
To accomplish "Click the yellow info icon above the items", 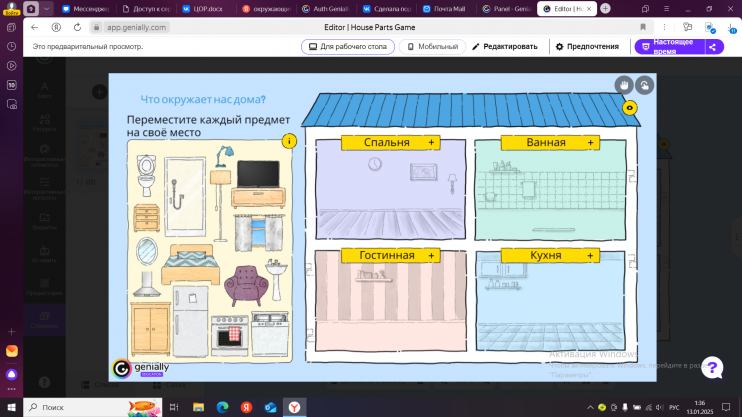I will tap(289, 141).
